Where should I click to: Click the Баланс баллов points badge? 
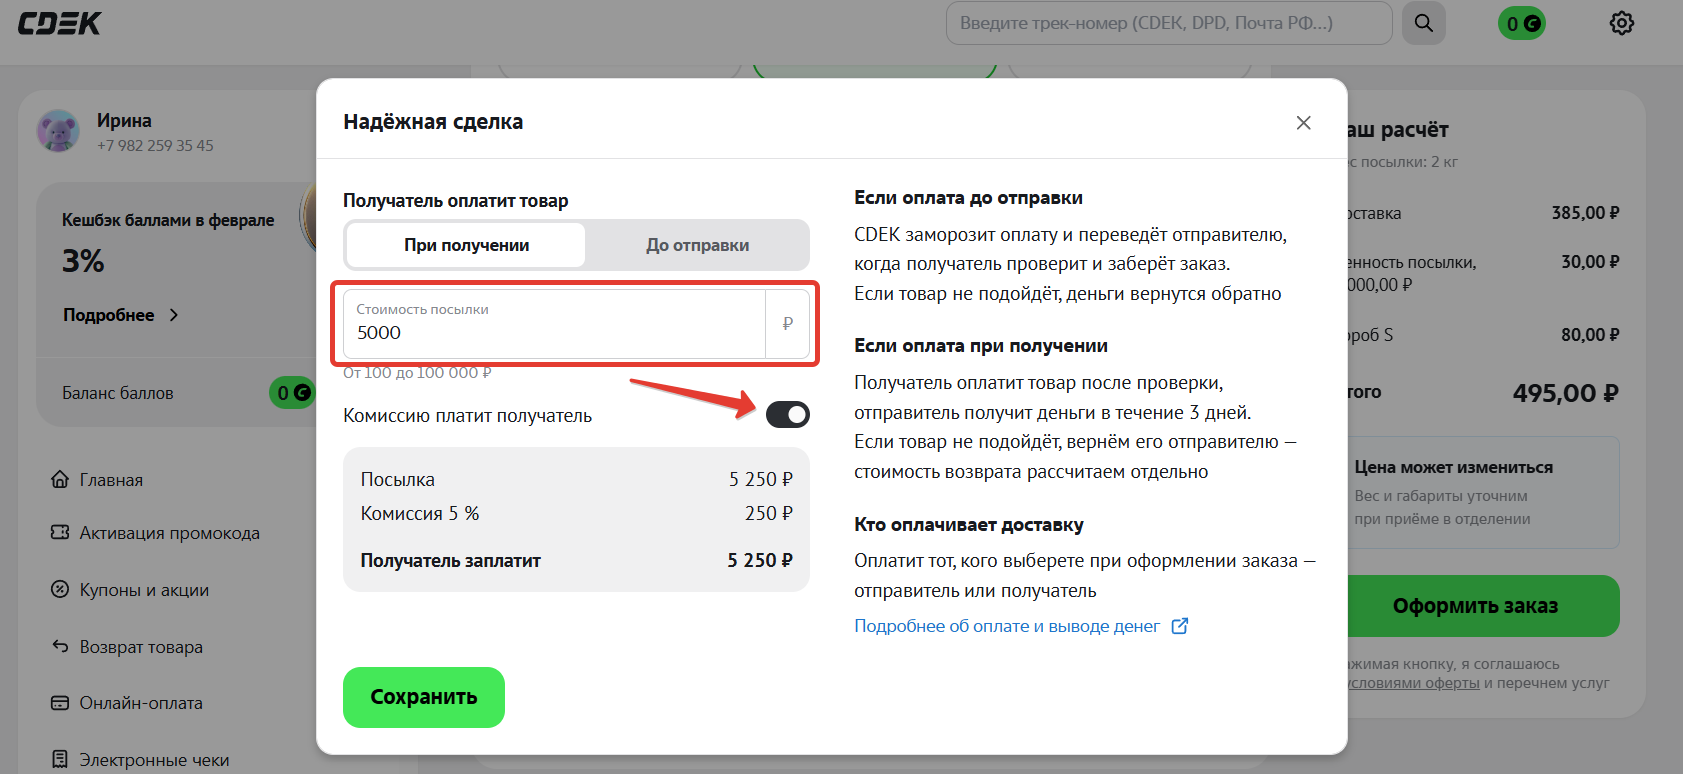pos(291,393)
